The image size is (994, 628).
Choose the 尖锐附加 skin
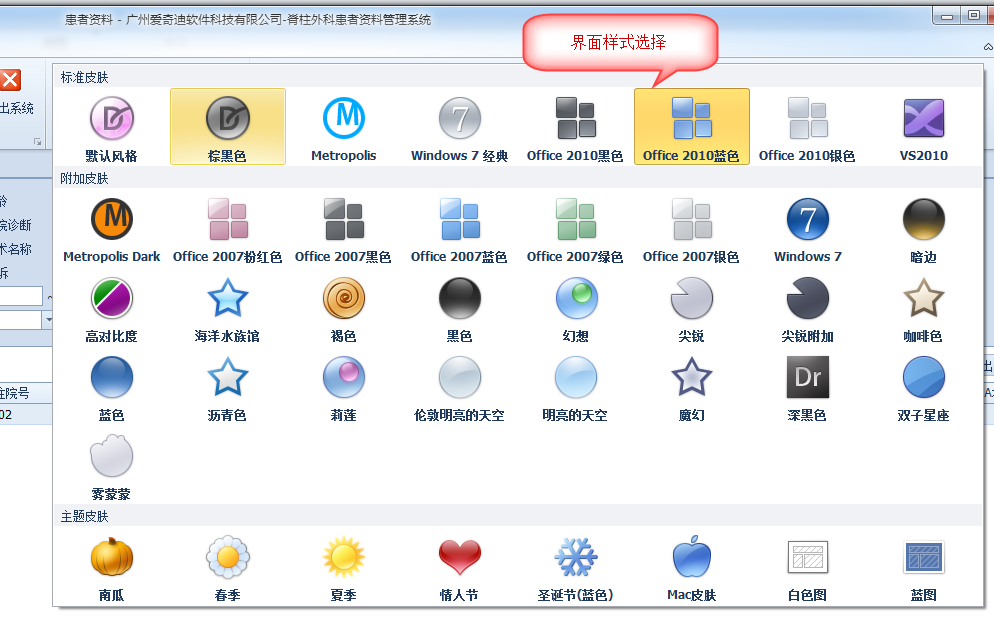point(808,309)
